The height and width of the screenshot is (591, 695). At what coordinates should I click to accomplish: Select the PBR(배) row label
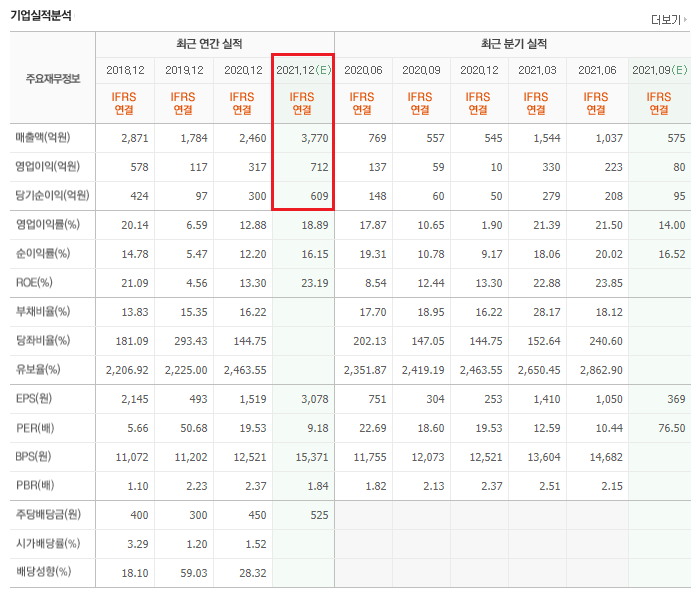click(35, 485)
